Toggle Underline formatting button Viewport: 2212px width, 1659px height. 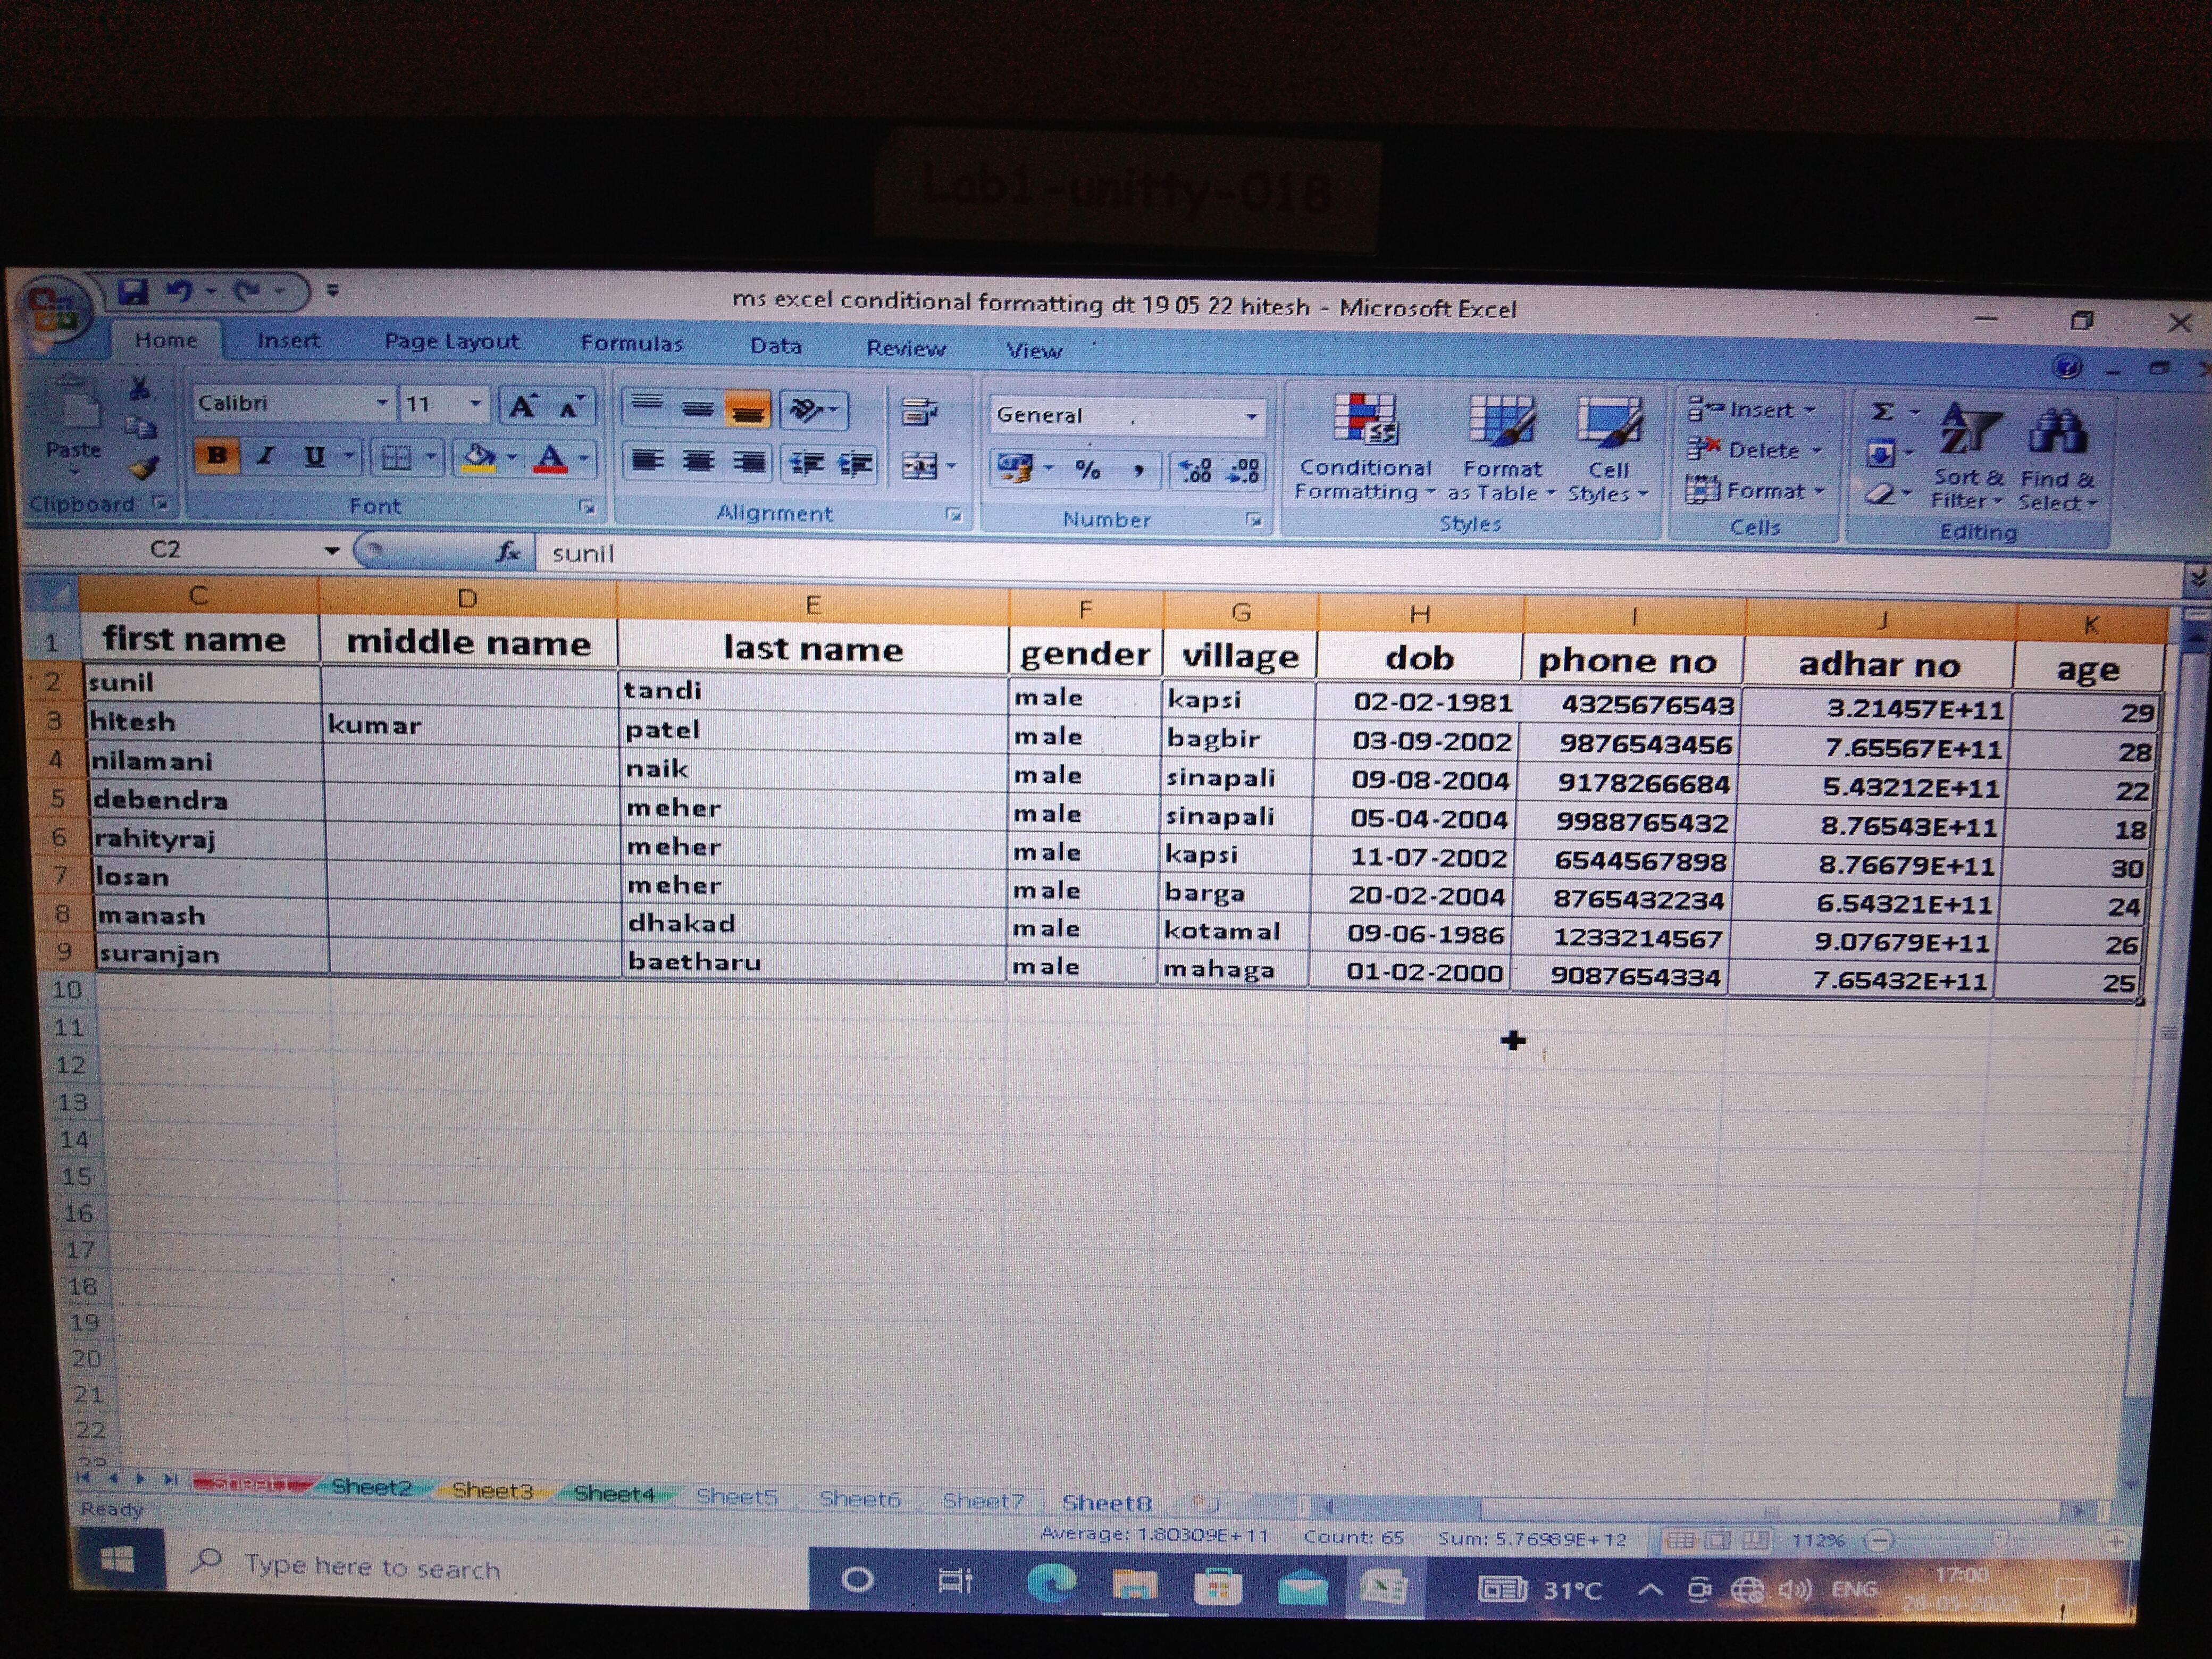tap(314, 457)
